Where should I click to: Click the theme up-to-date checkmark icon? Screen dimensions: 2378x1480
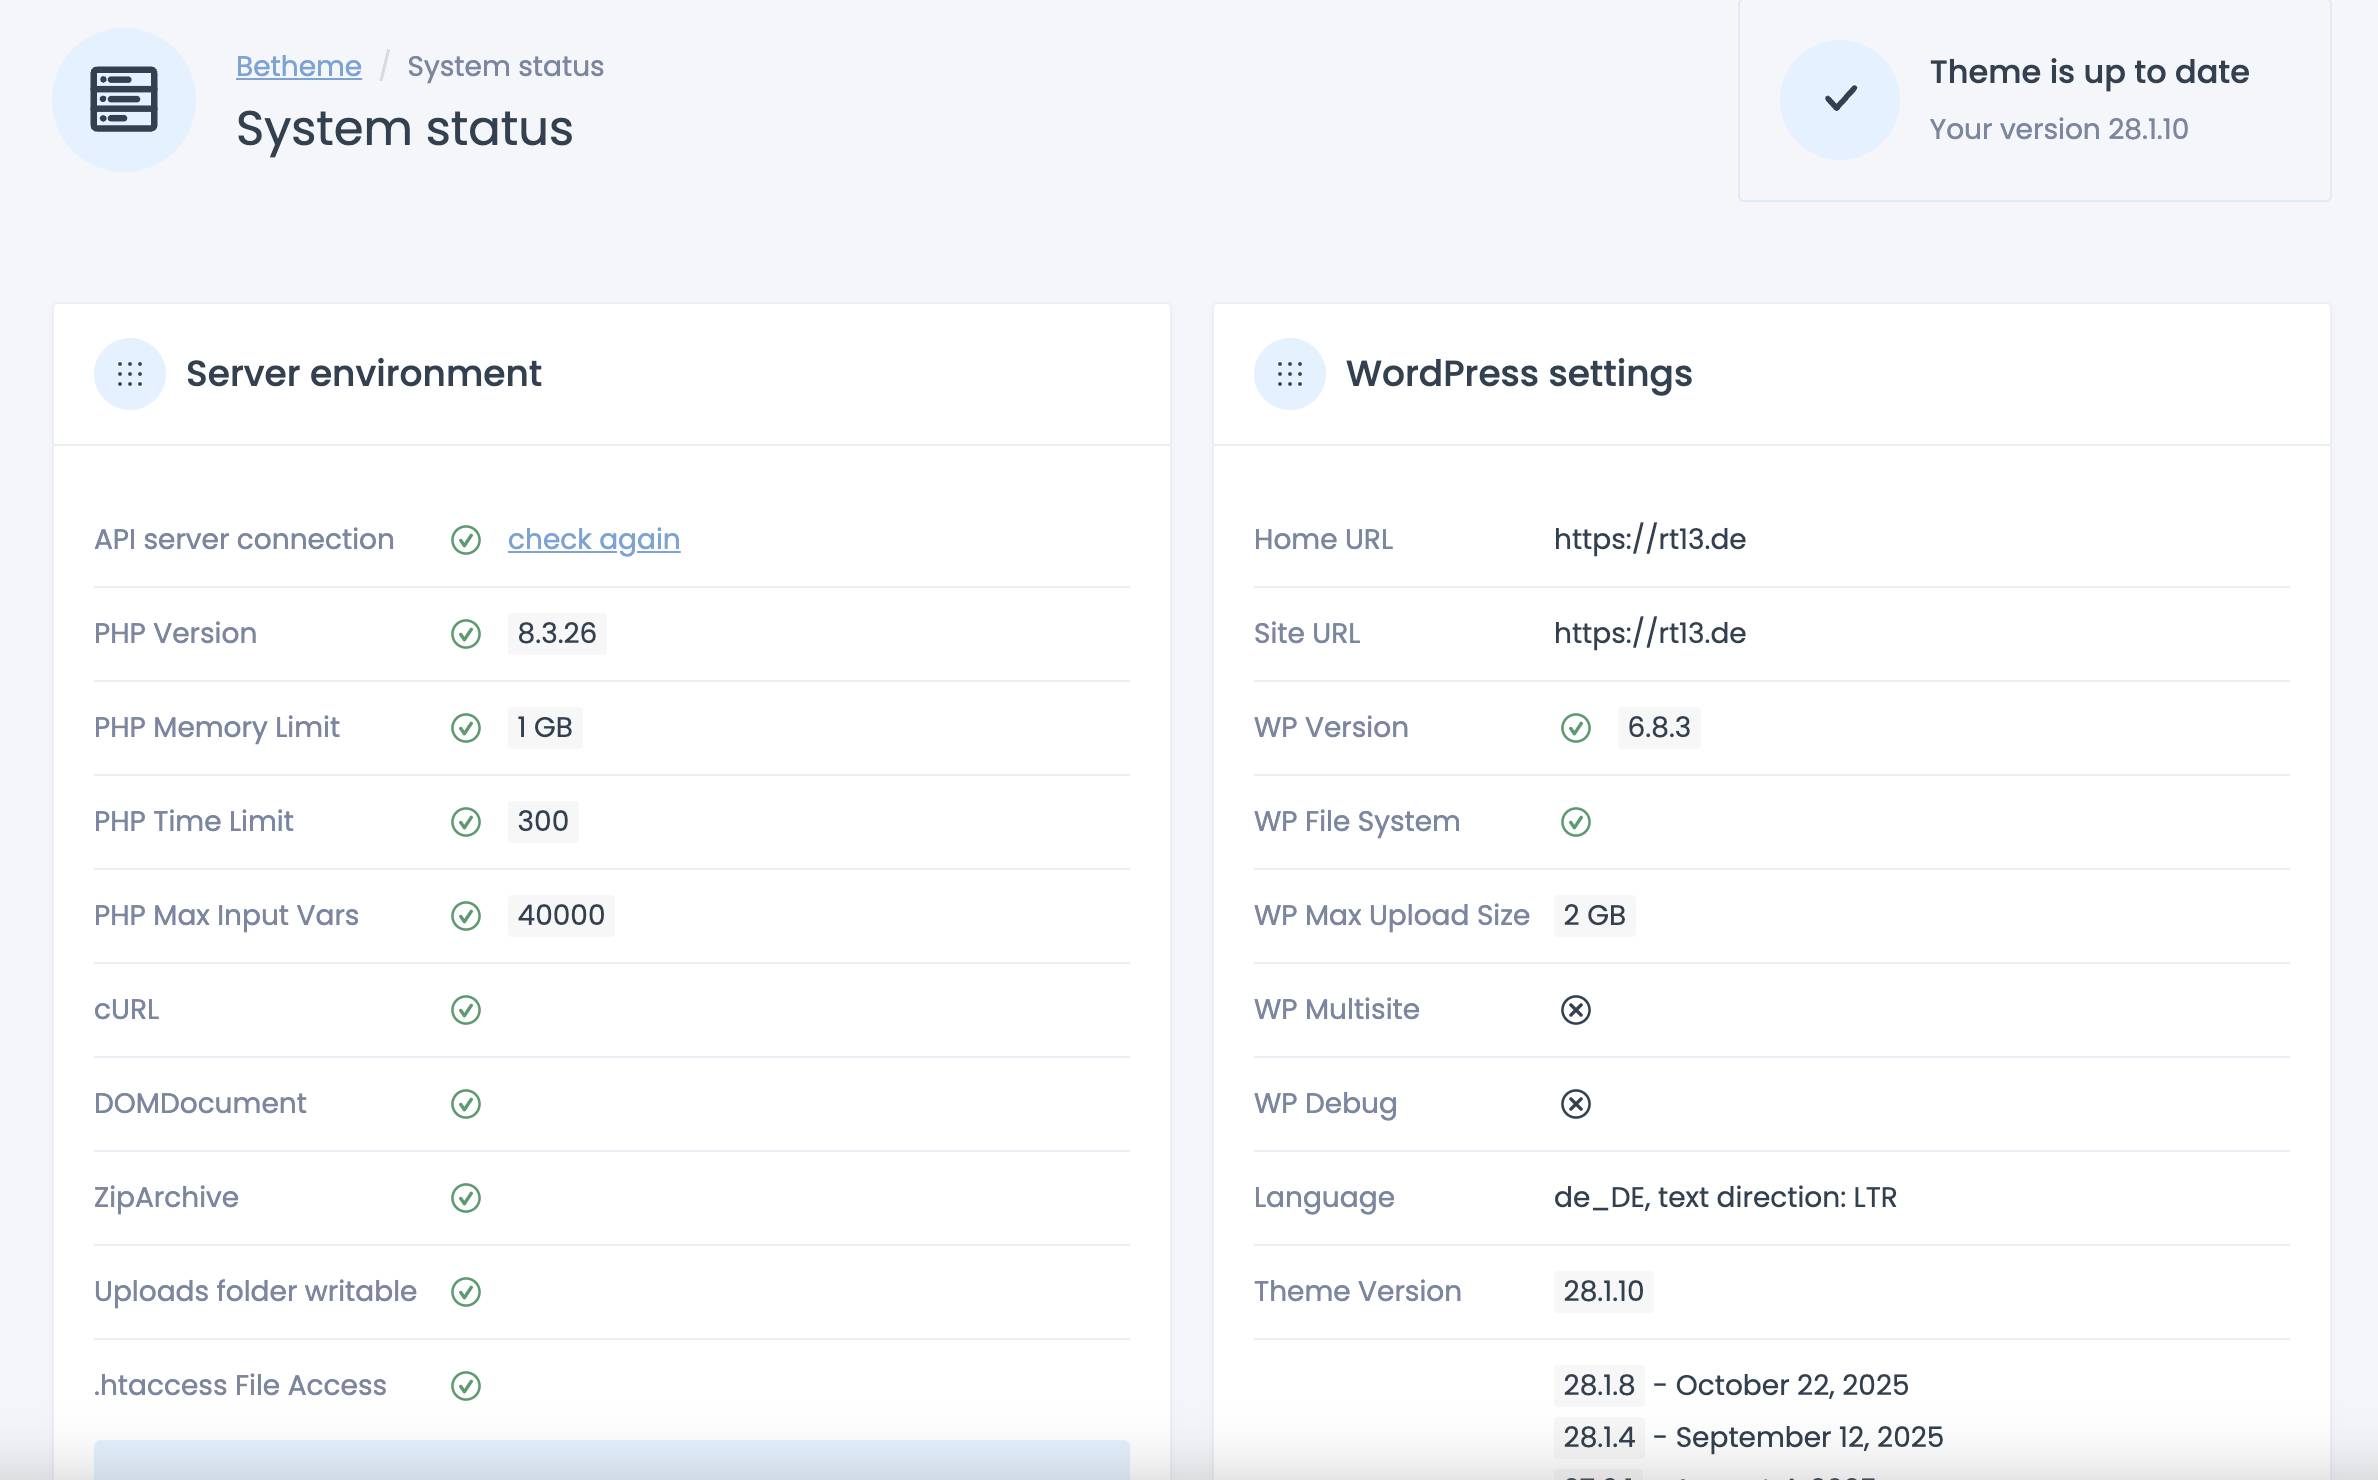click(x=1840, y=99)
